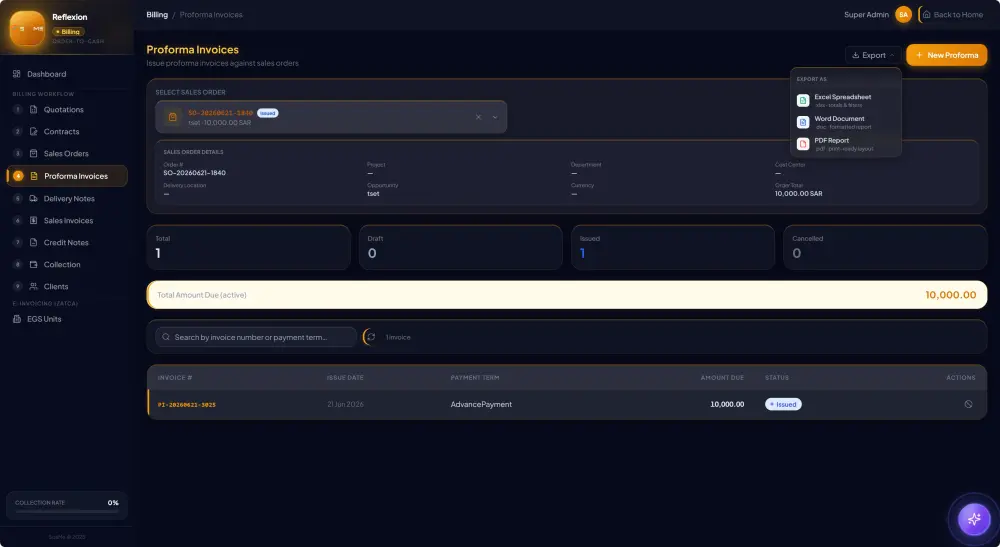Click the Dashboard grid icon
Image resolution: width=1000 pixels, height=547 pixels.
(x=17, y=74)
